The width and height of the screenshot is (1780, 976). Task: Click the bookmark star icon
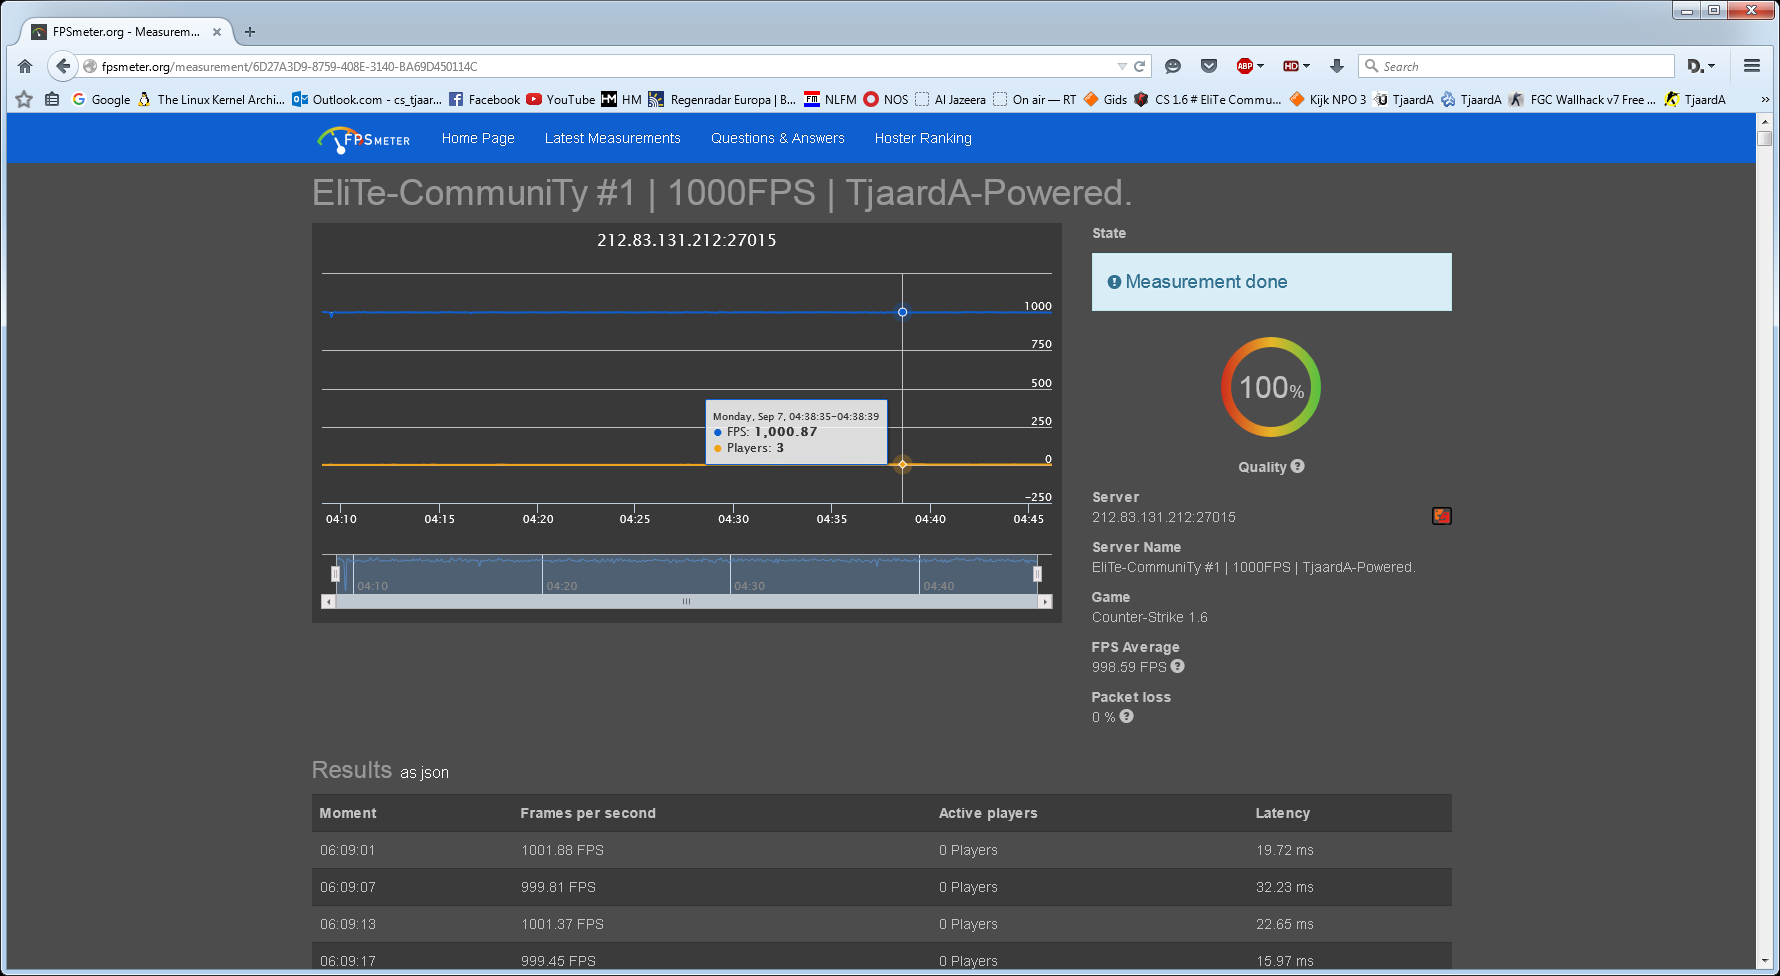click(24, 99)
